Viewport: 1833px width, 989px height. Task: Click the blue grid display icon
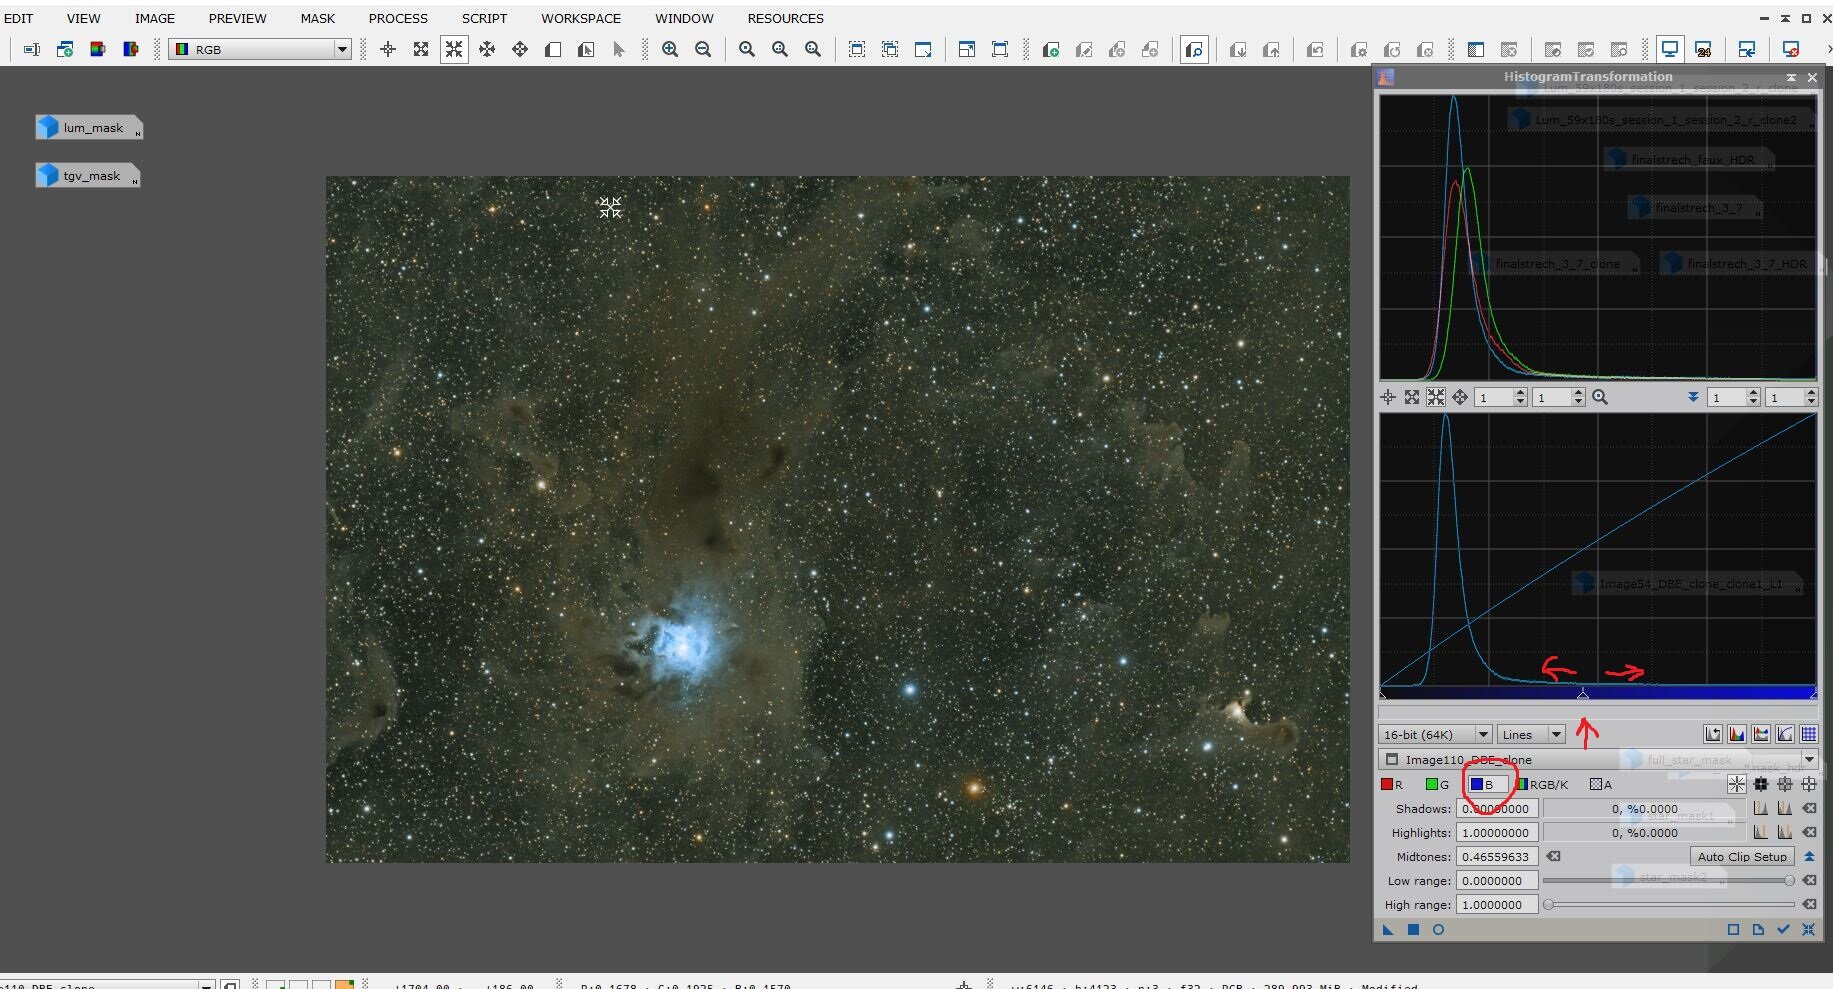1809,734
